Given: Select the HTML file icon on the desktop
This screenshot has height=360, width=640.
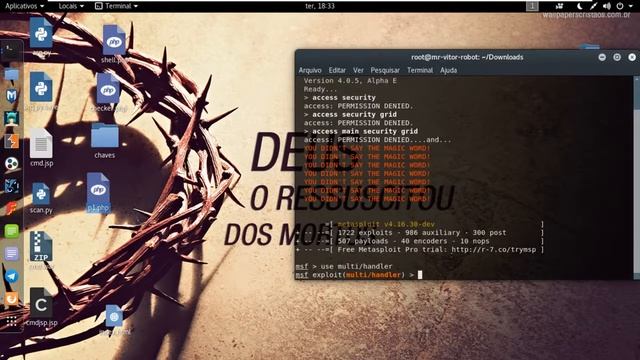Looking at the screenshot, I should click(x=114, y=320).
